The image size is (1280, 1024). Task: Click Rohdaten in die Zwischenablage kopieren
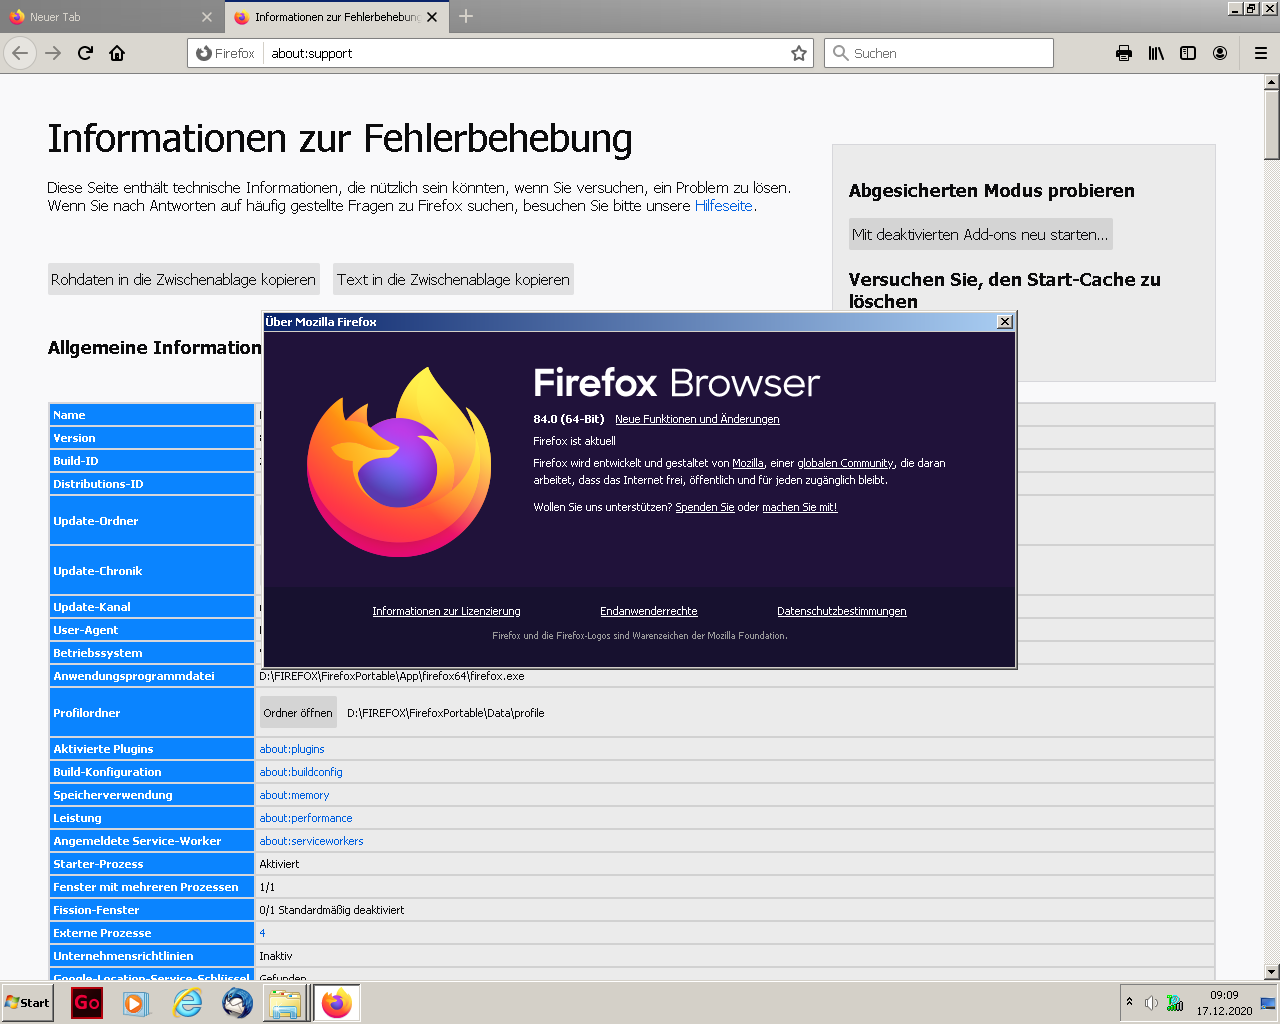click(x=184, y=280)
